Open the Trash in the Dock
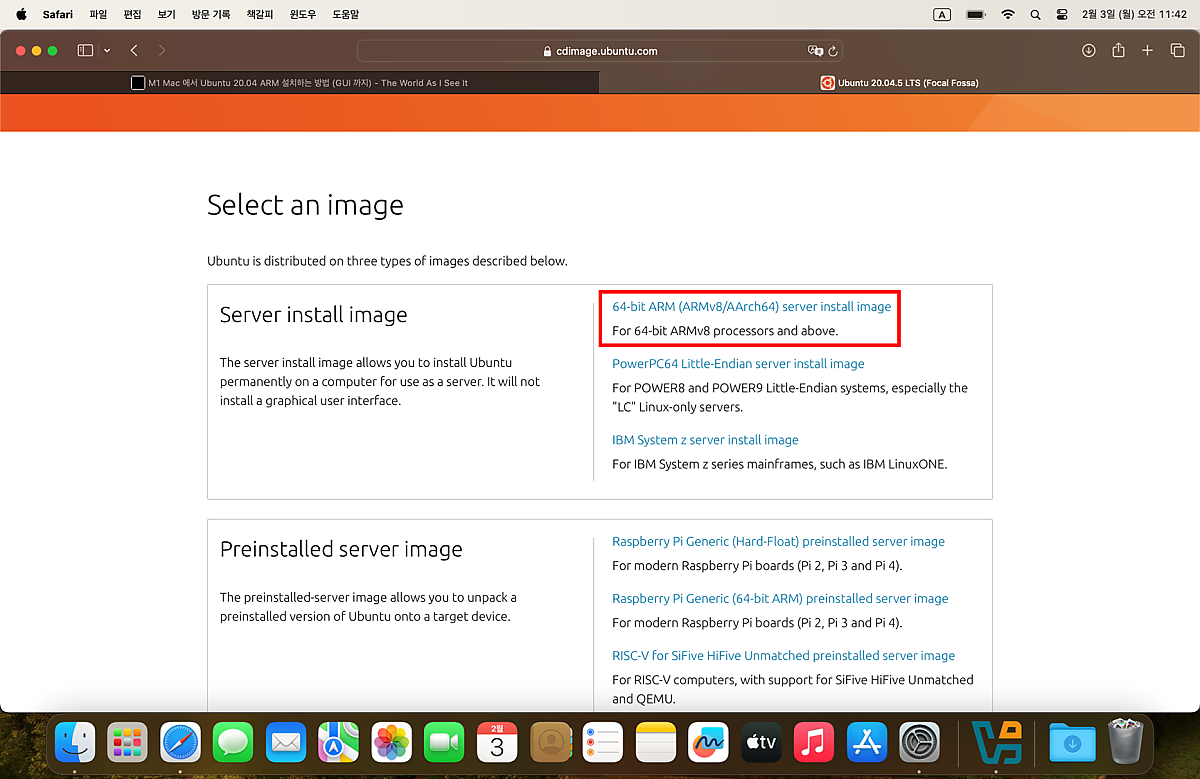Viewport: 1200px width, 779px height. 1124,742
